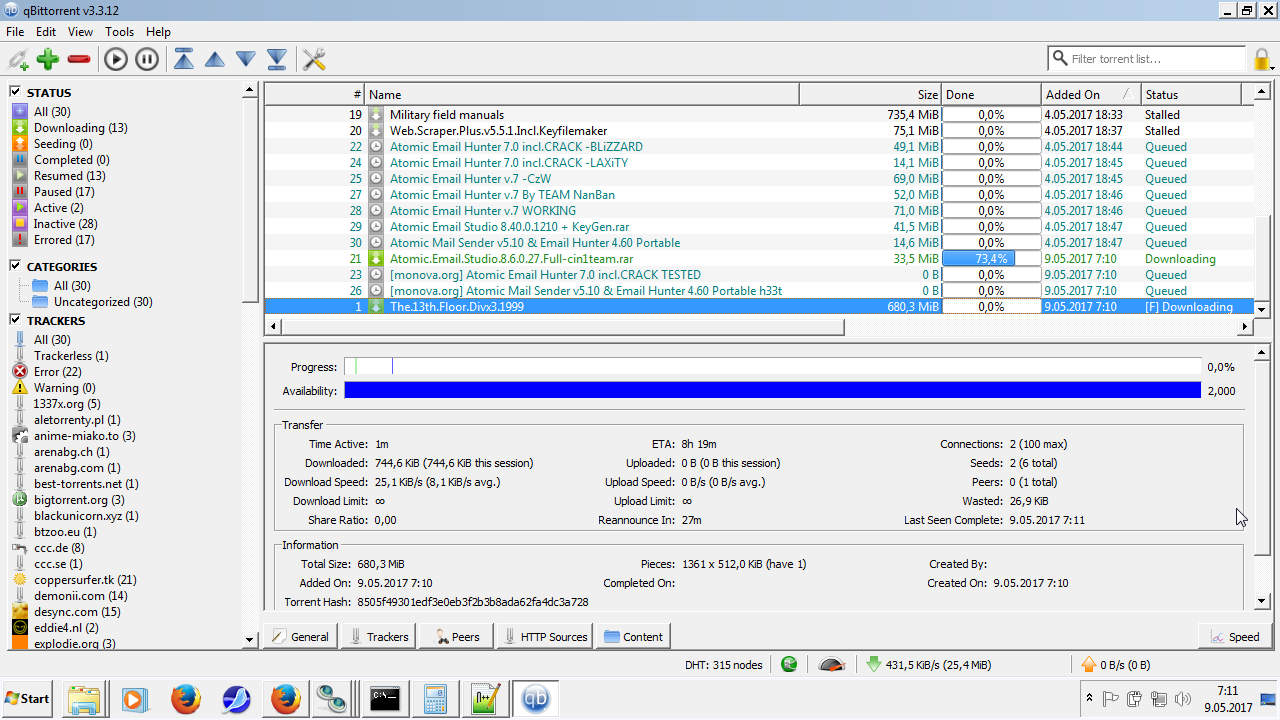
Task: Show the Speed graph panel
Action: (x=1234, y=636)
